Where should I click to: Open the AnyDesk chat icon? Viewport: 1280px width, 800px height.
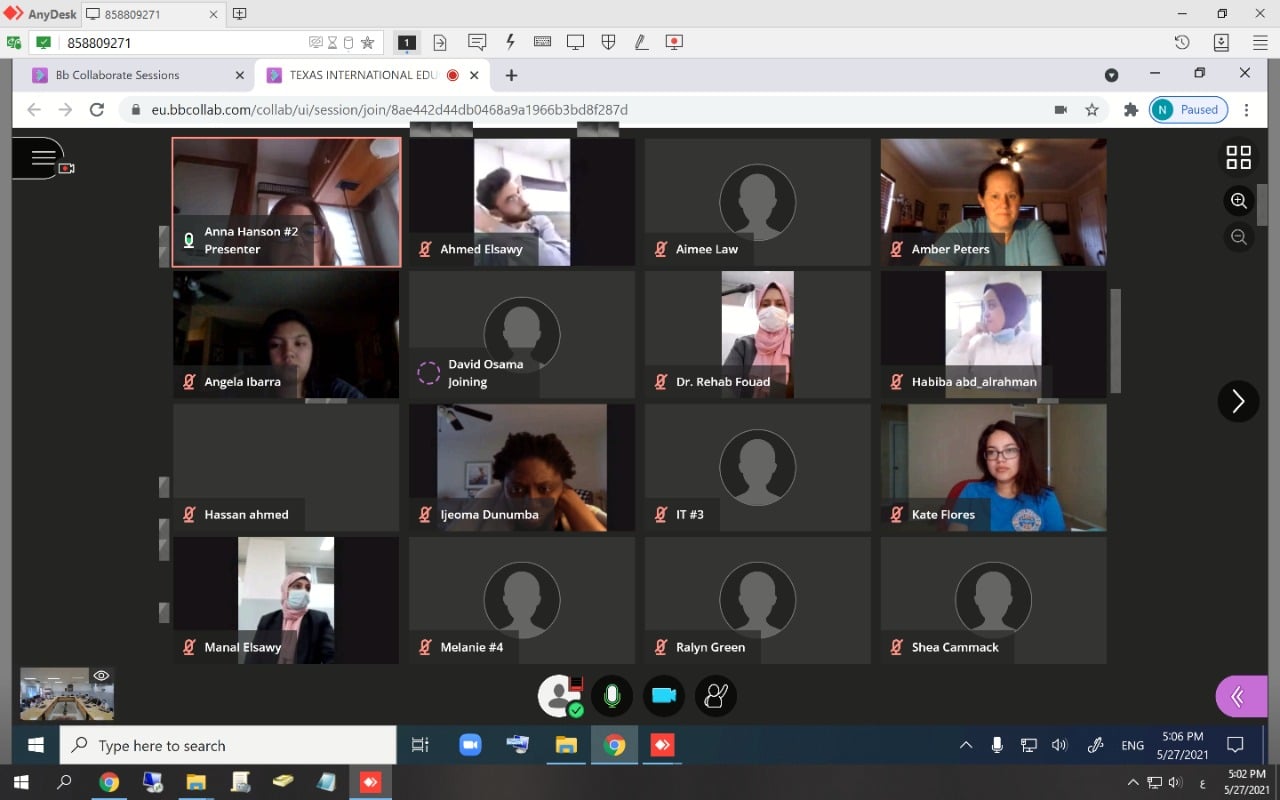click(x=477, y=42)
